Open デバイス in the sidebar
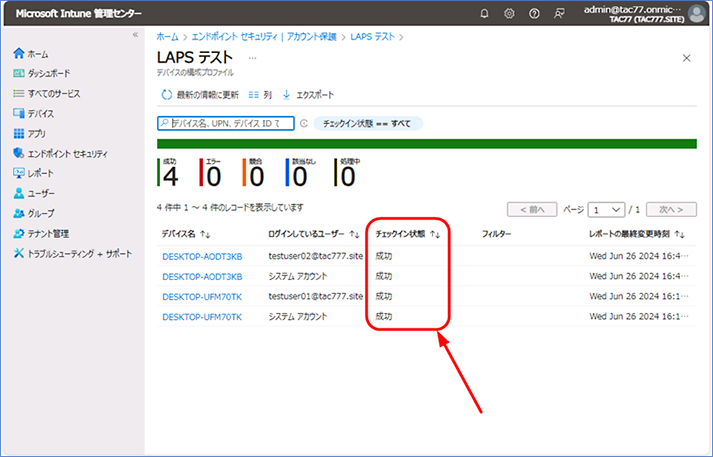 pos(34,114)
